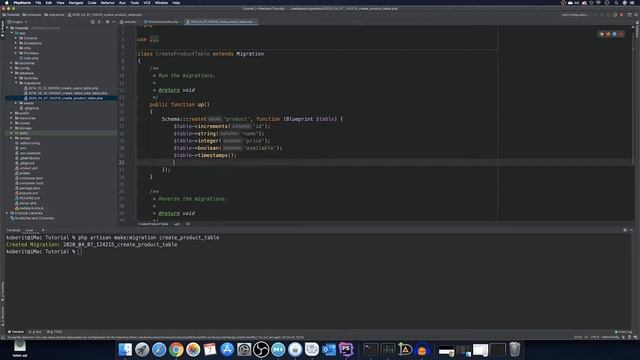Viewport: 640px width, 360px height.
Task: Click the terminal command prompt input
Action: [x=80, y=252]
